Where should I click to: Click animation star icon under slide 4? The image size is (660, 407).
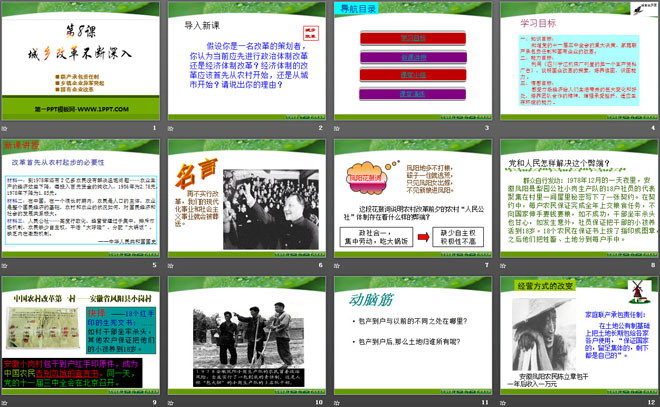pos(503,128)
